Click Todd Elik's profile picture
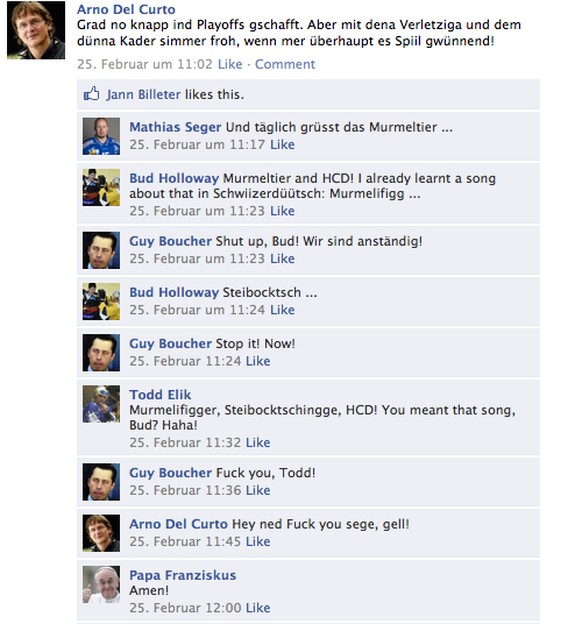 (x=101, y=404)
